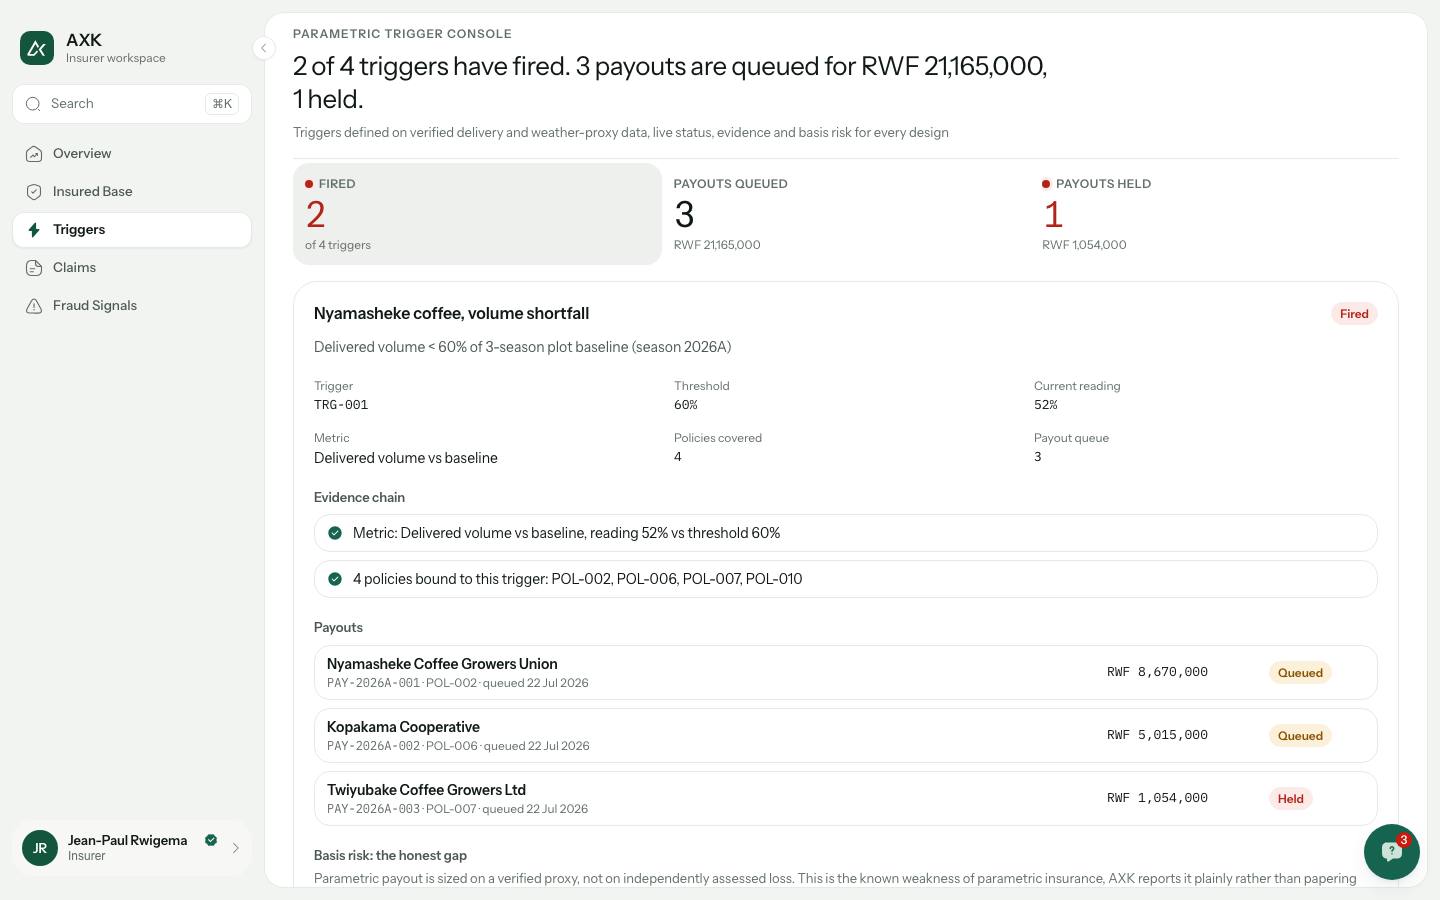This screenshot has width=1440, height=900.
Task: Open the Nyamasheke Coffee Growers Union payout
Action: coord(846,673)
